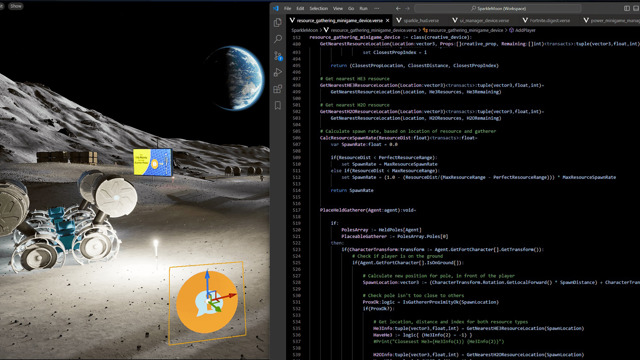640x360 pixels.
Task: Toggle the primary sidebar layout icon
Action: pos(627,8)
